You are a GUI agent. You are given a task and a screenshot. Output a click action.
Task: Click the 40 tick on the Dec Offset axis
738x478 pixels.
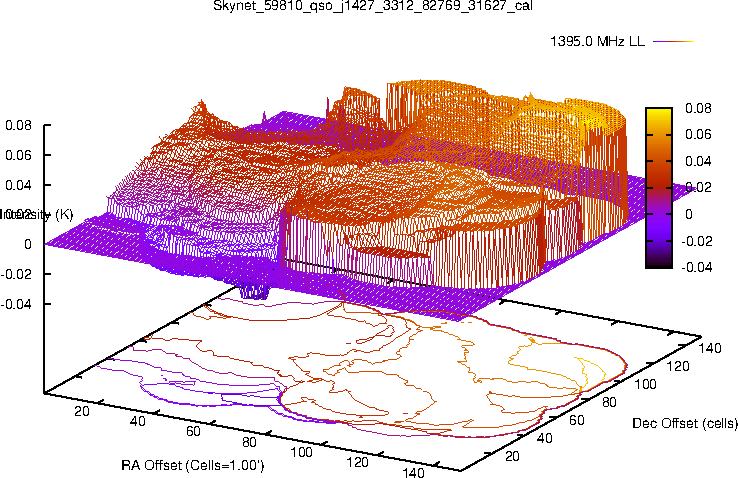point(545,438)
